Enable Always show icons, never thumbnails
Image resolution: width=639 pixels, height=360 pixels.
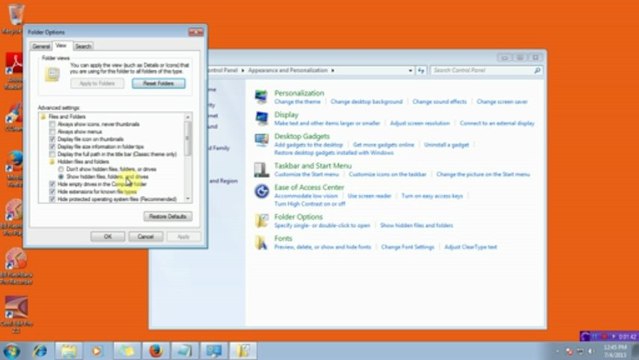click(52, 124)
